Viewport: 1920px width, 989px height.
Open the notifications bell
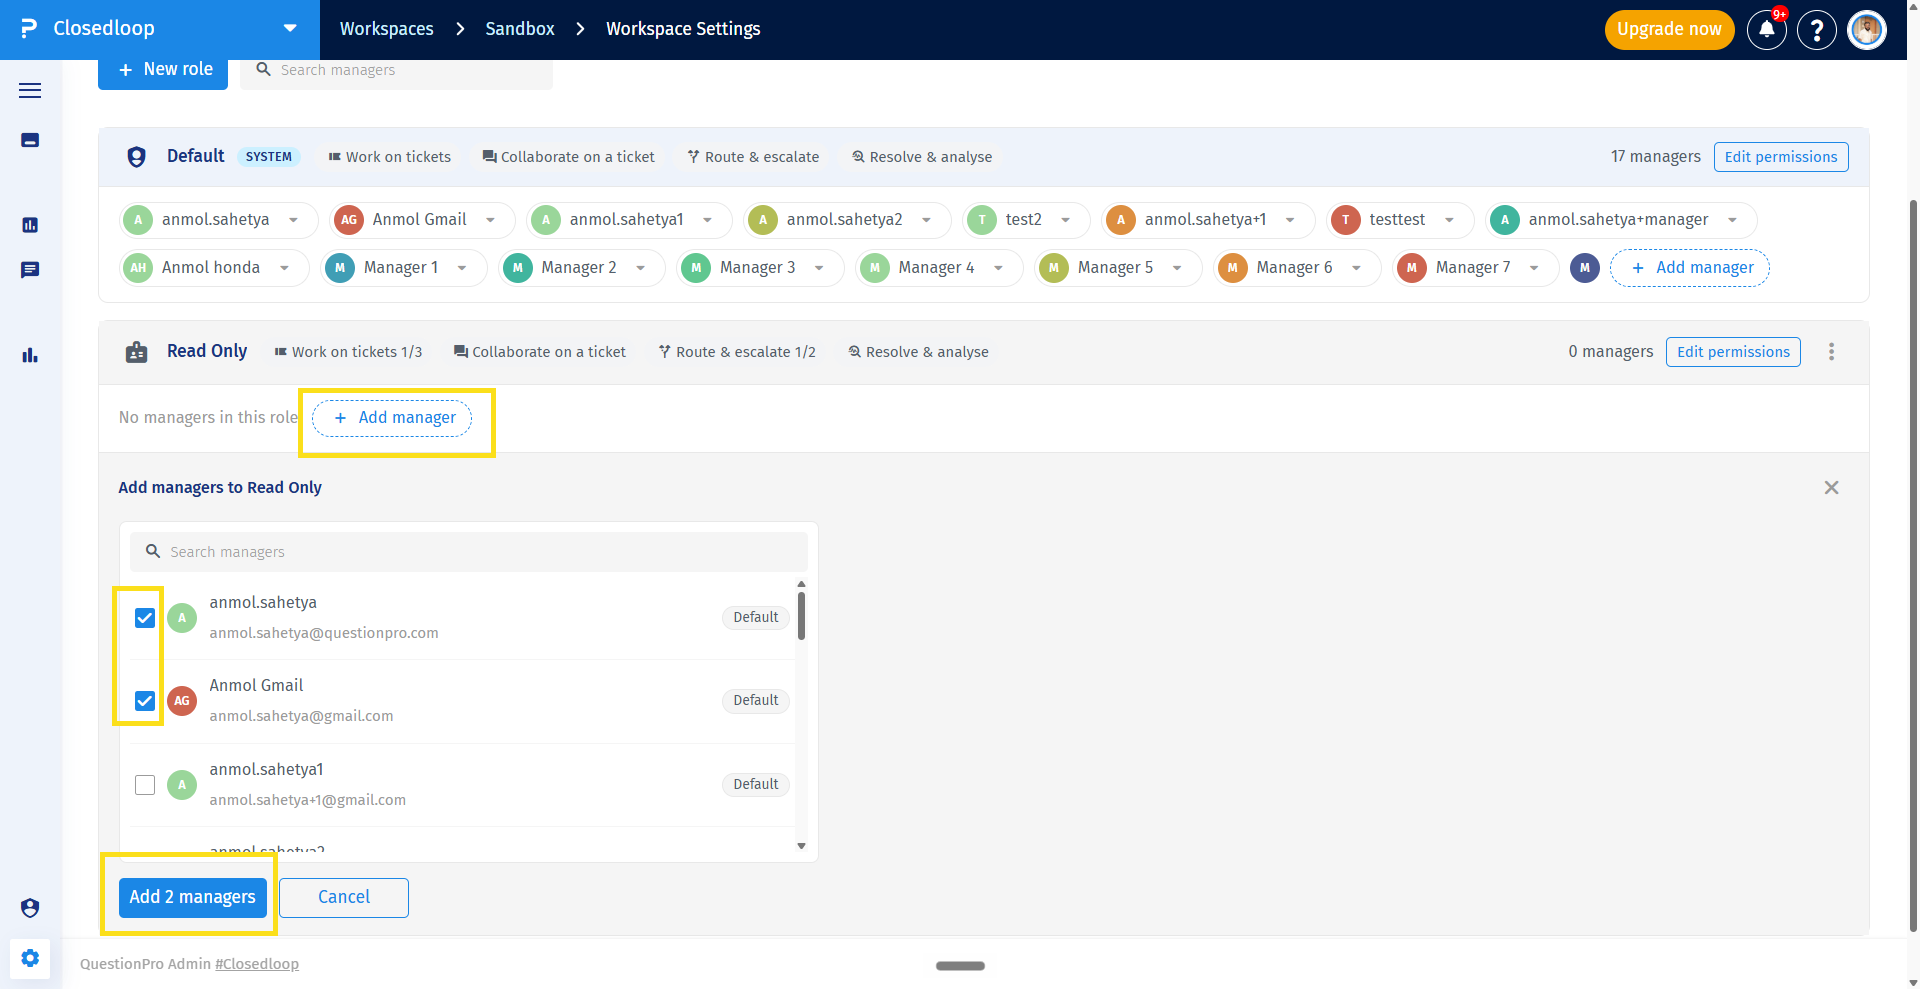(x=1767, y=29)
